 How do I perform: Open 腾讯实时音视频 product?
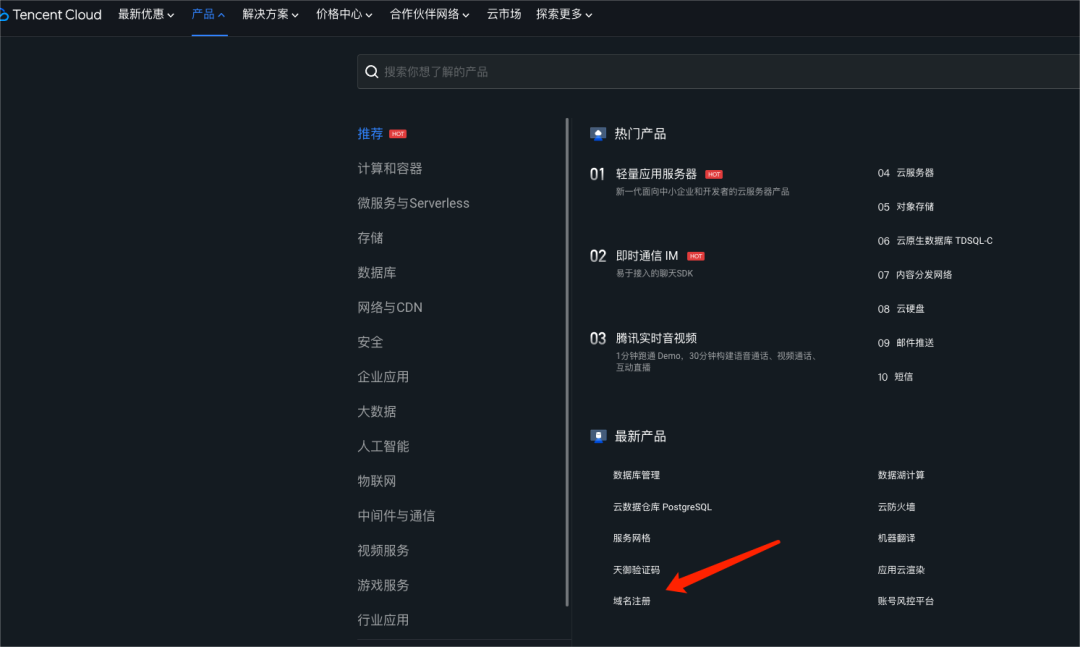pos(656,338)
